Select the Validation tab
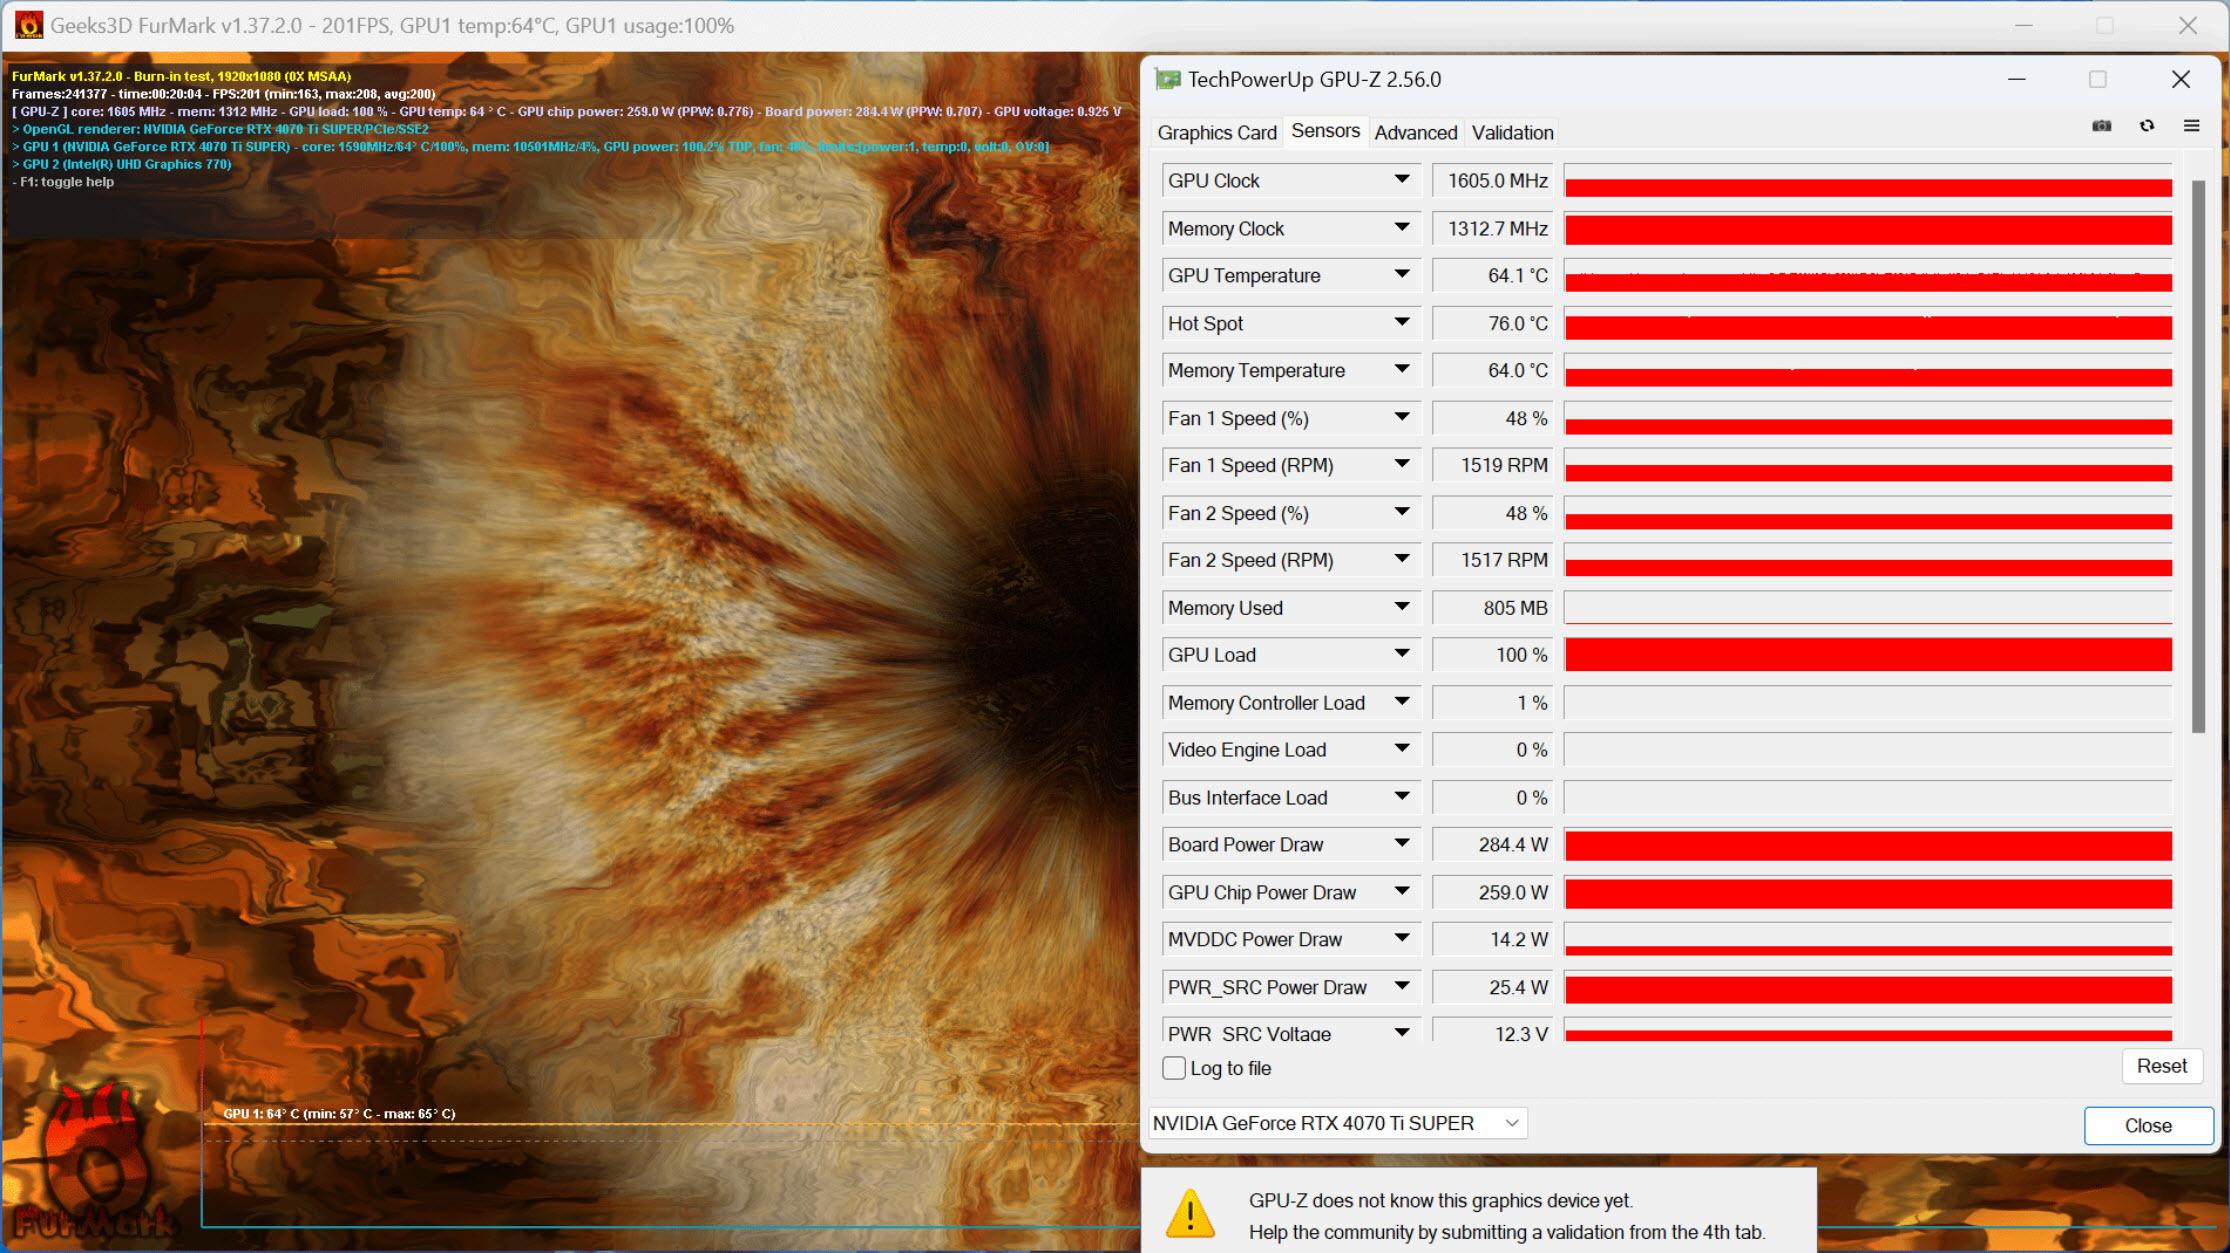Screen dimensions: 2230x1253 1512,133
